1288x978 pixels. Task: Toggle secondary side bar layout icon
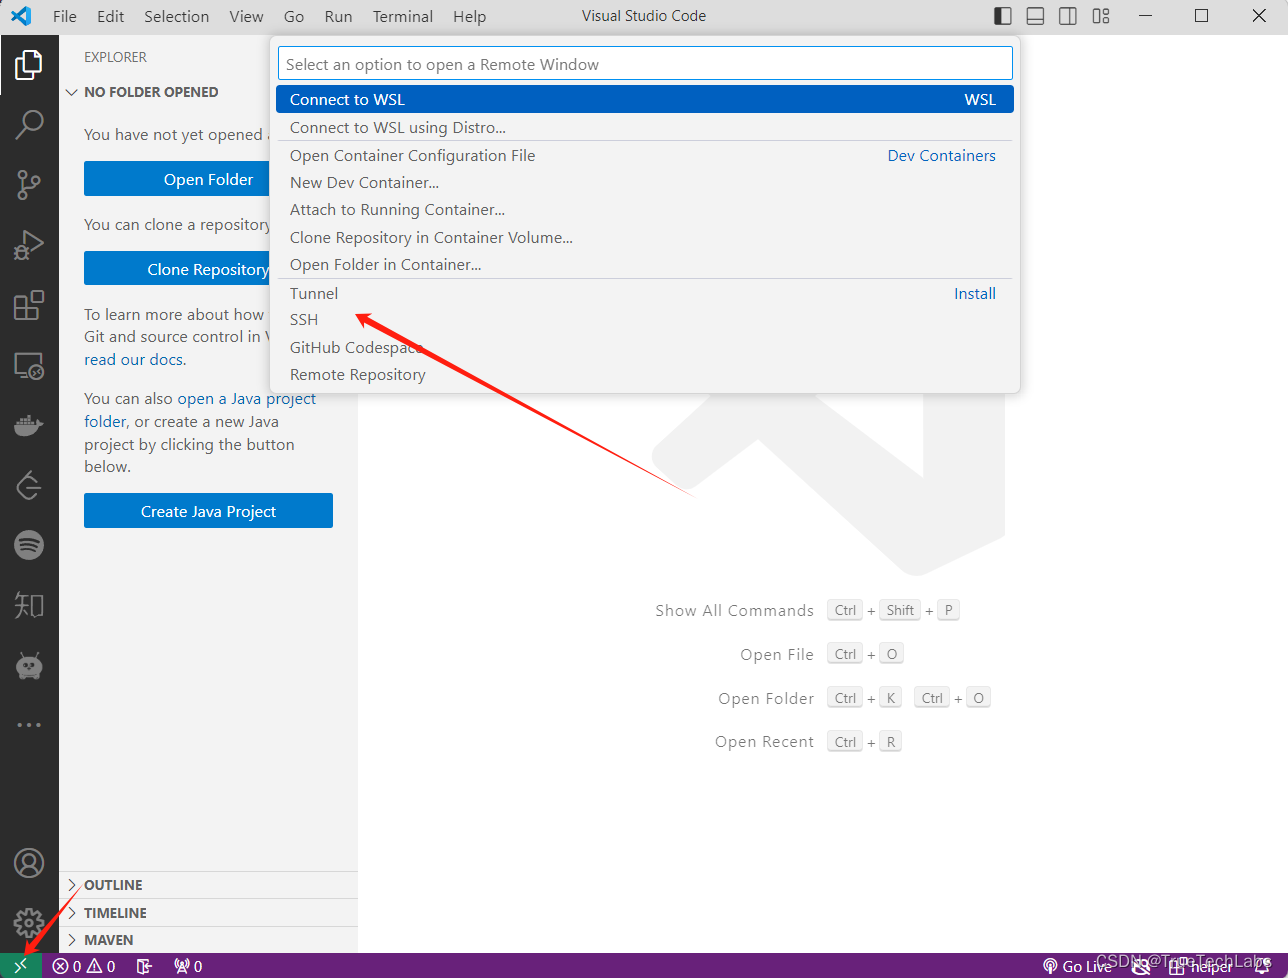1068,16
